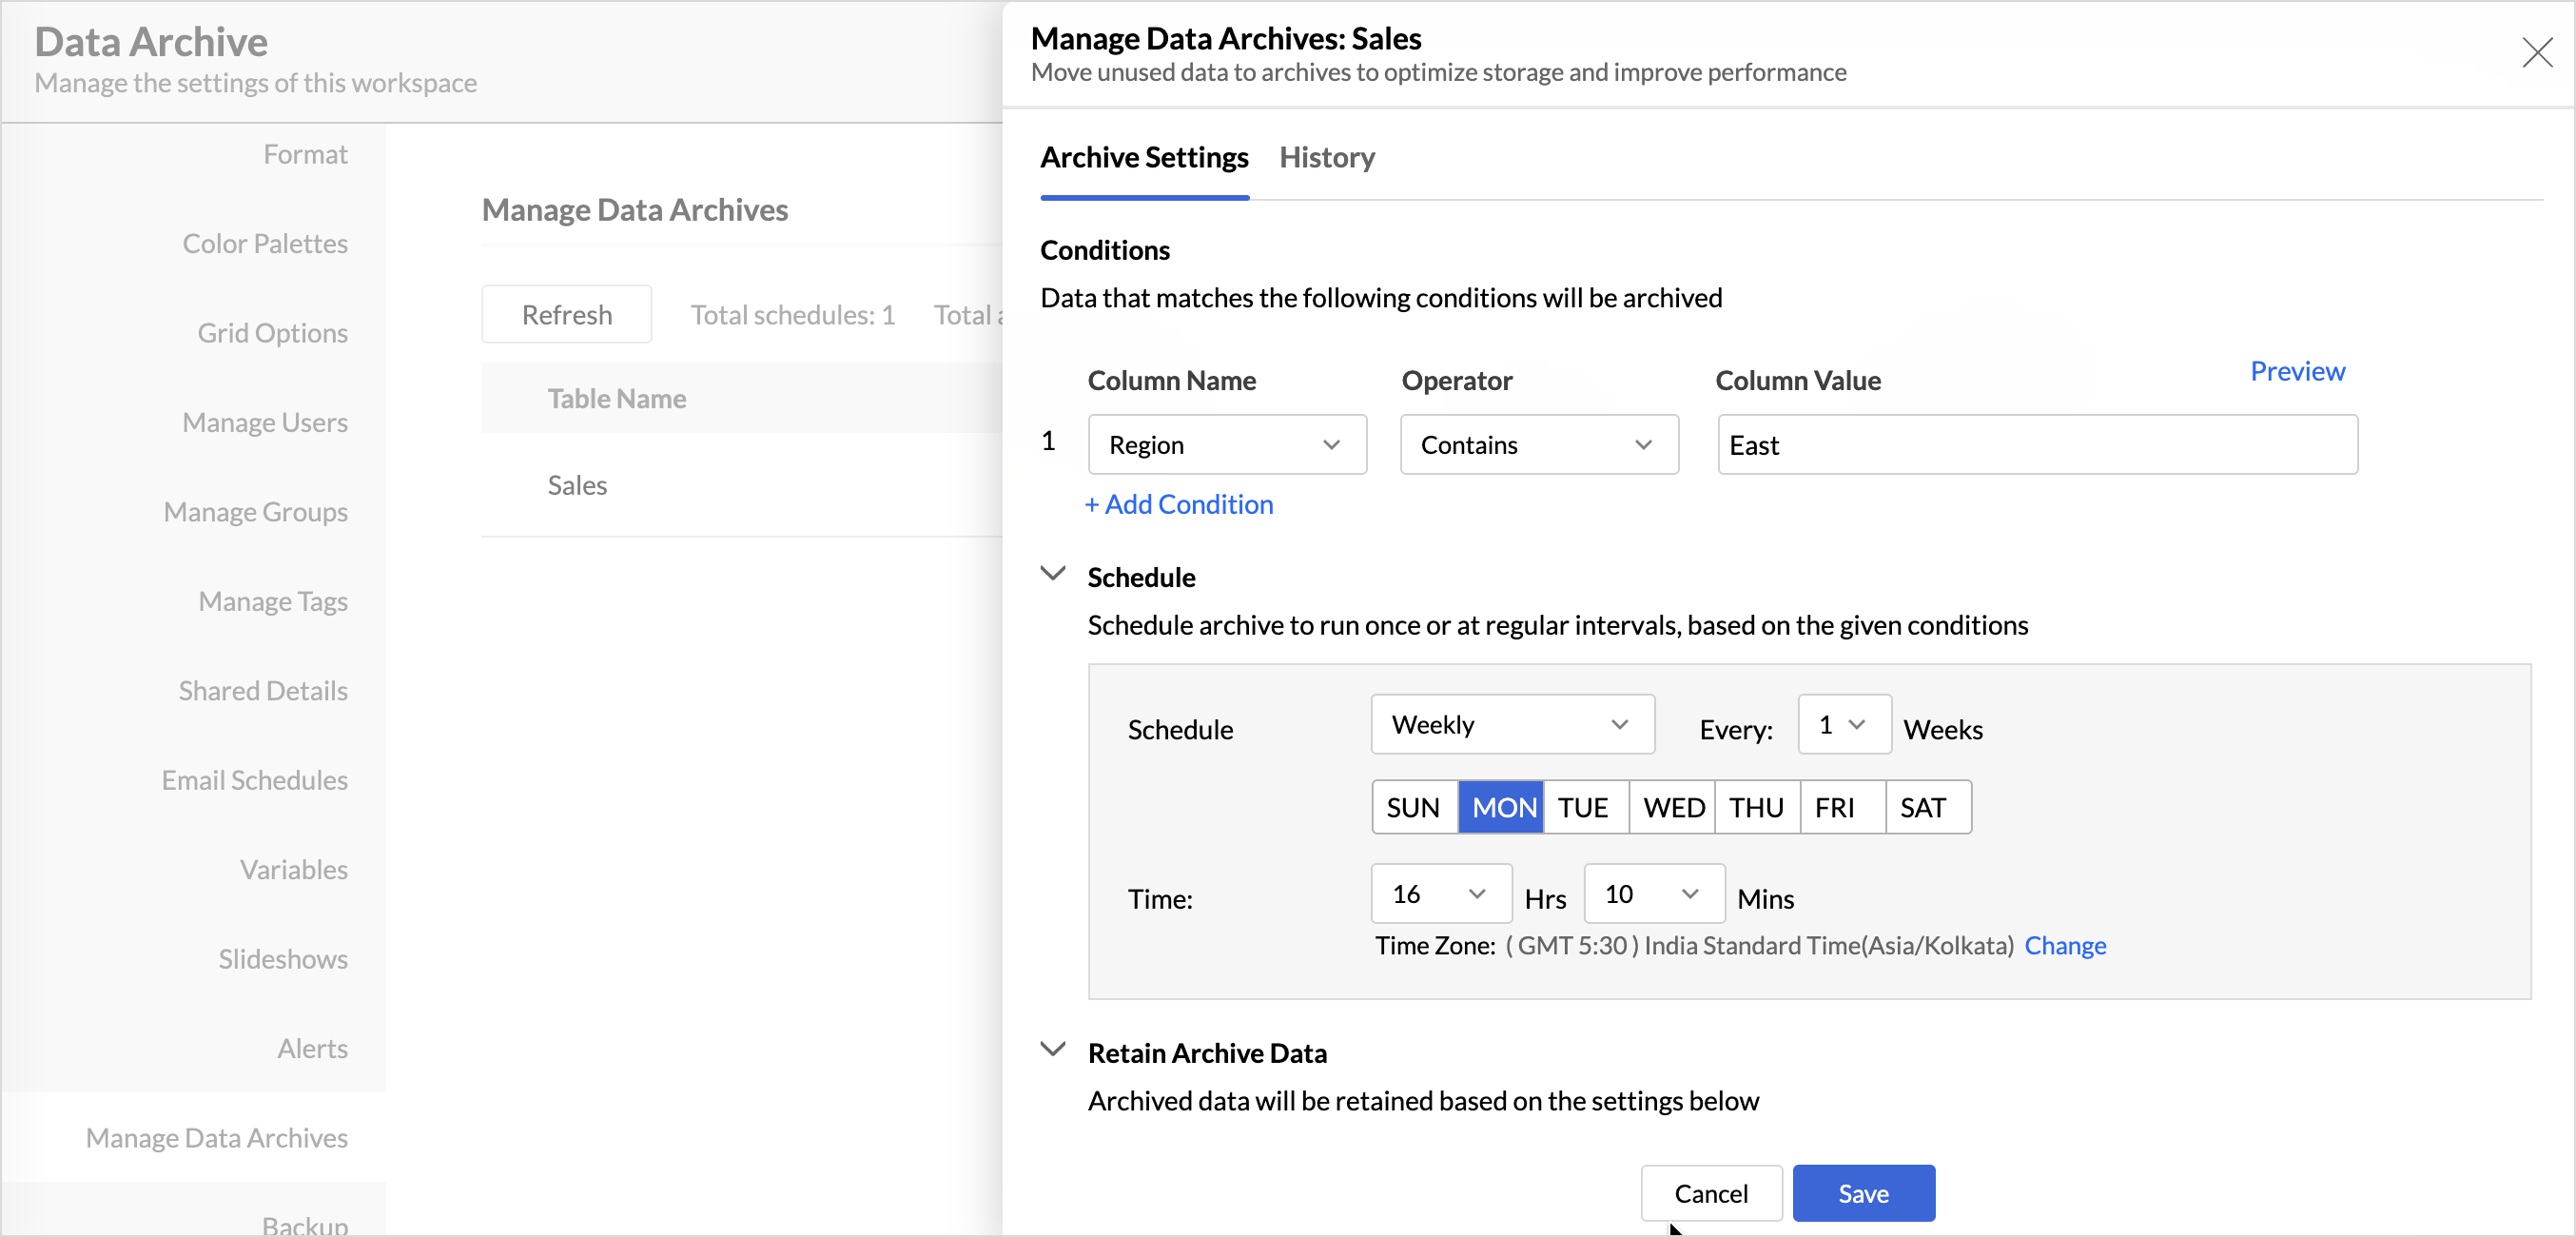Collapse the Schedule section chevron
This screenshot has height=1237, width=2576.
tap(1052, 574)
